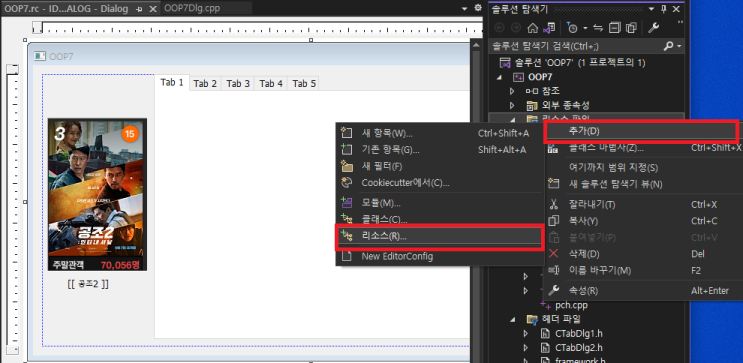Select the movie poster picture control
Image resolution: width=743 pixels, height=363 pixels.
click(97, 195)
